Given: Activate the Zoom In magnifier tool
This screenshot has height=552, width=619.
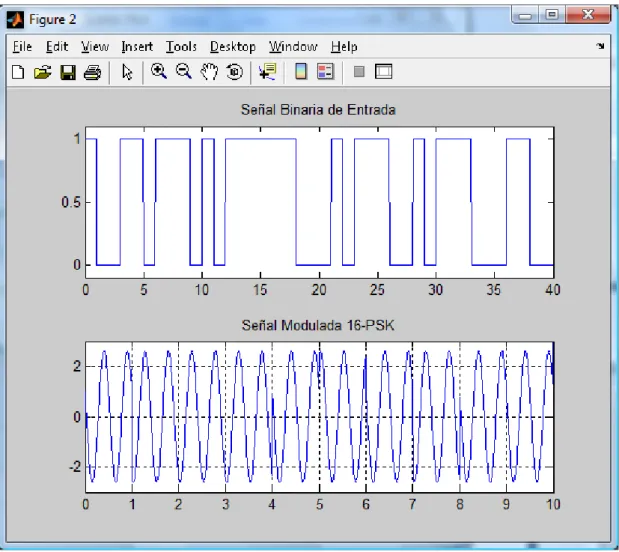Looking at the screenshot, I should pos(159,72).
